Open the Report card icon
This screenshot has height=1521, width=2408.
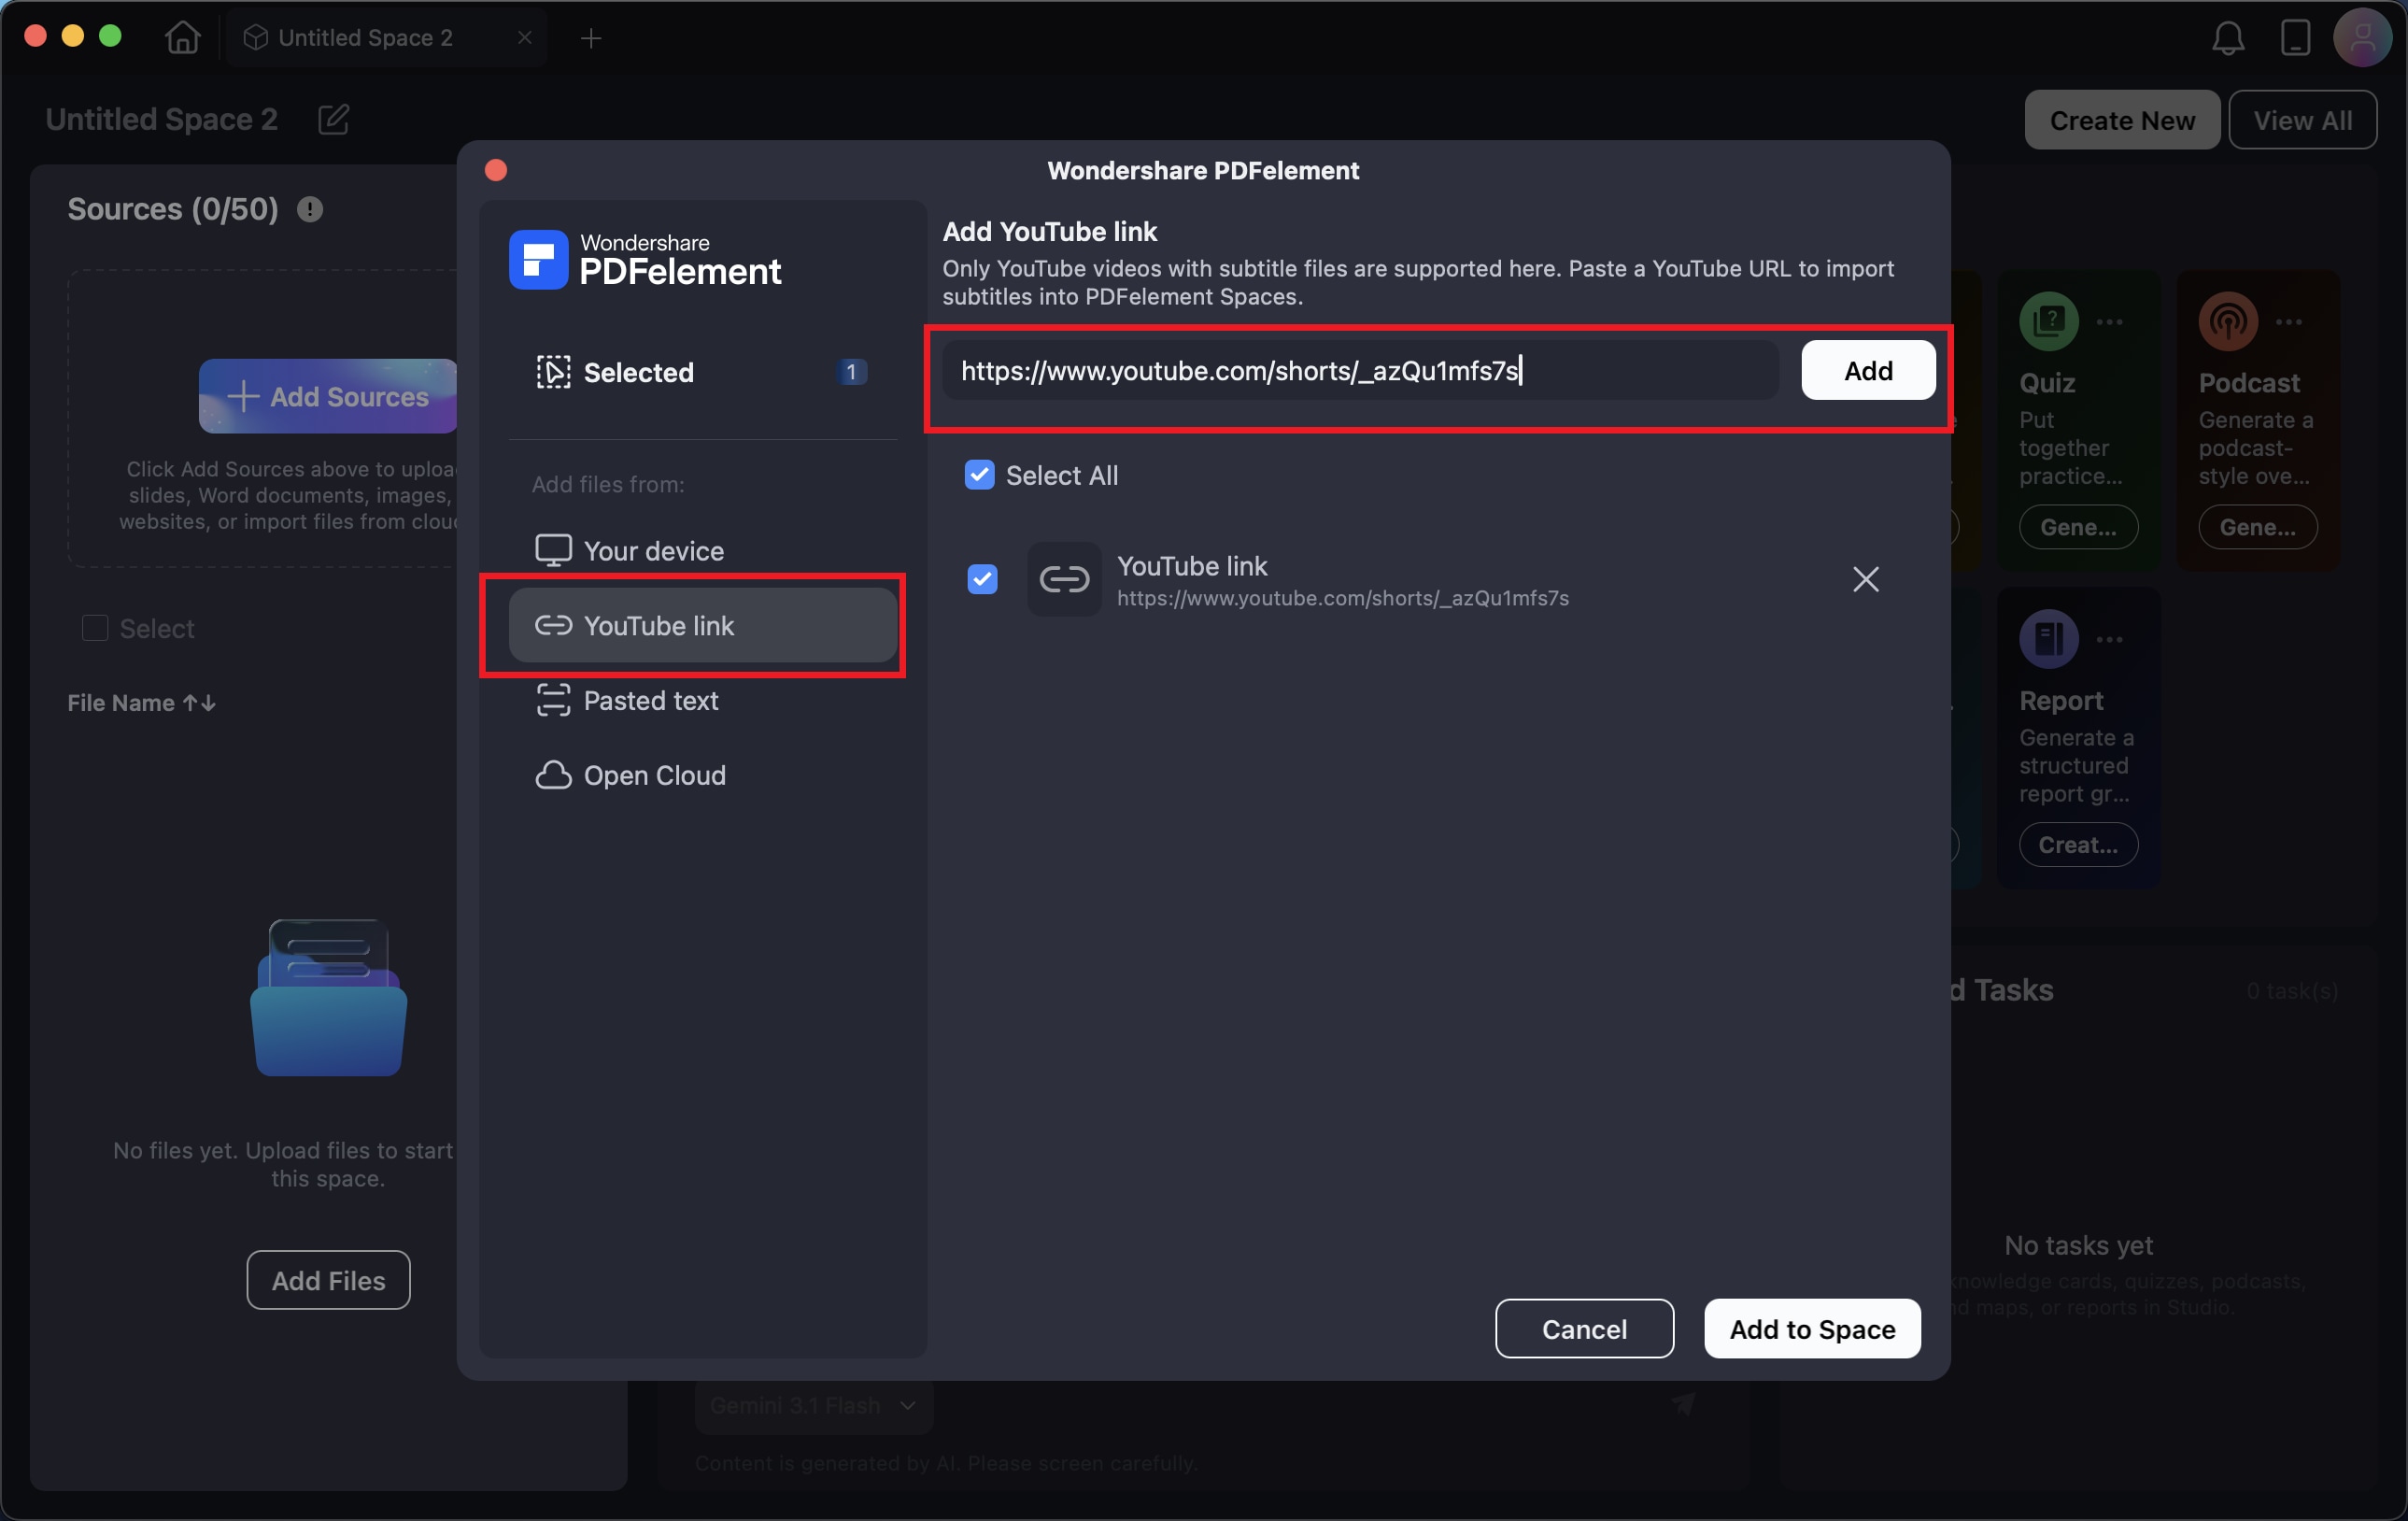[2049, 638]
